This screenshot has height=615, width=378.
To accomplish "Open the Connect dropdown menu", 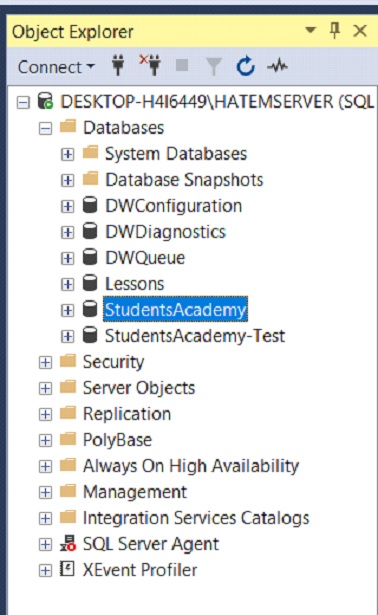I will tap(56, 67).
